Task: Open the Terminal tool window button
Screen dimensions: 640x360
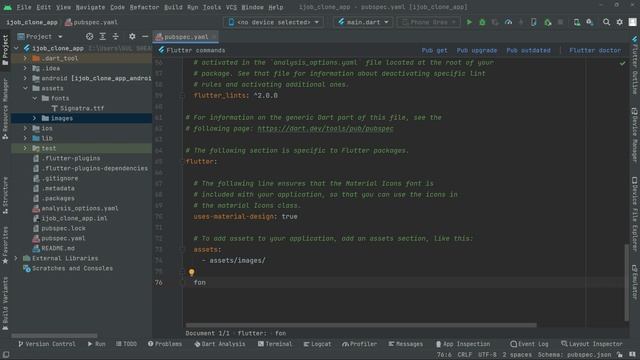Action: point(275,344)
